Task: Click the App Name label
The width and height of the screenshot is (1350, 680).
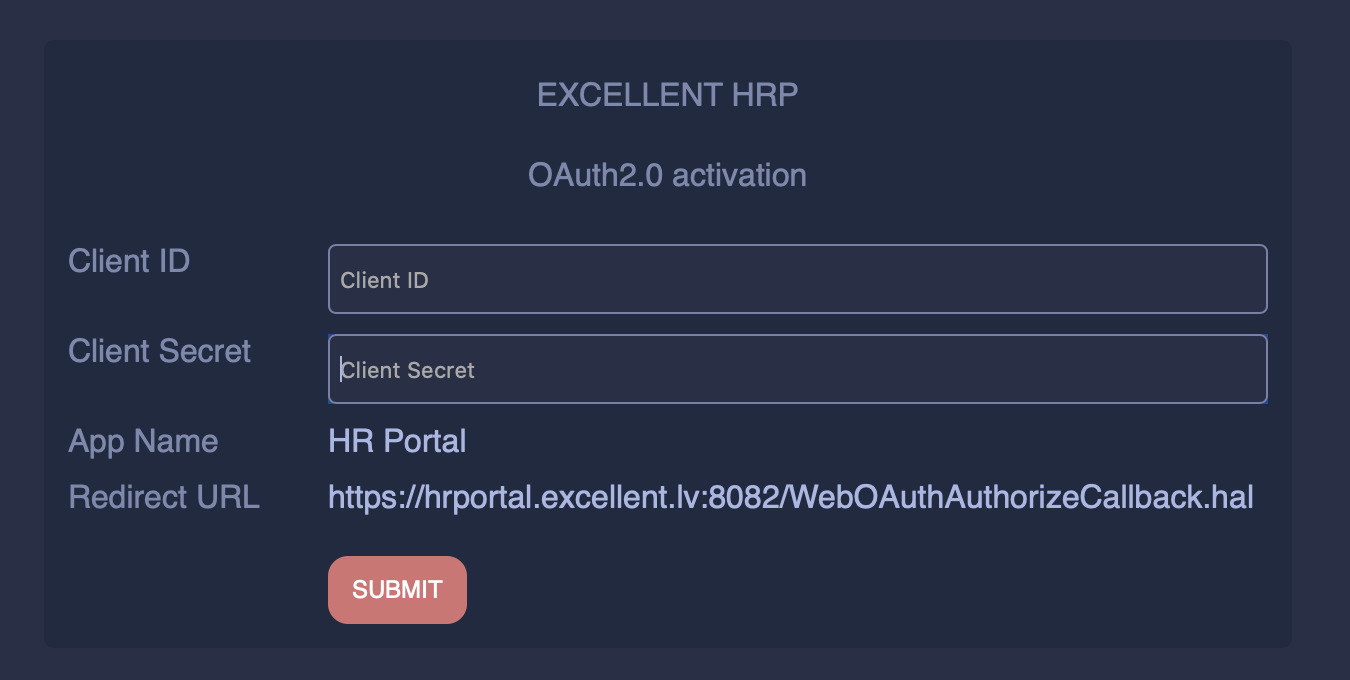Action: [x=143, y=442]
